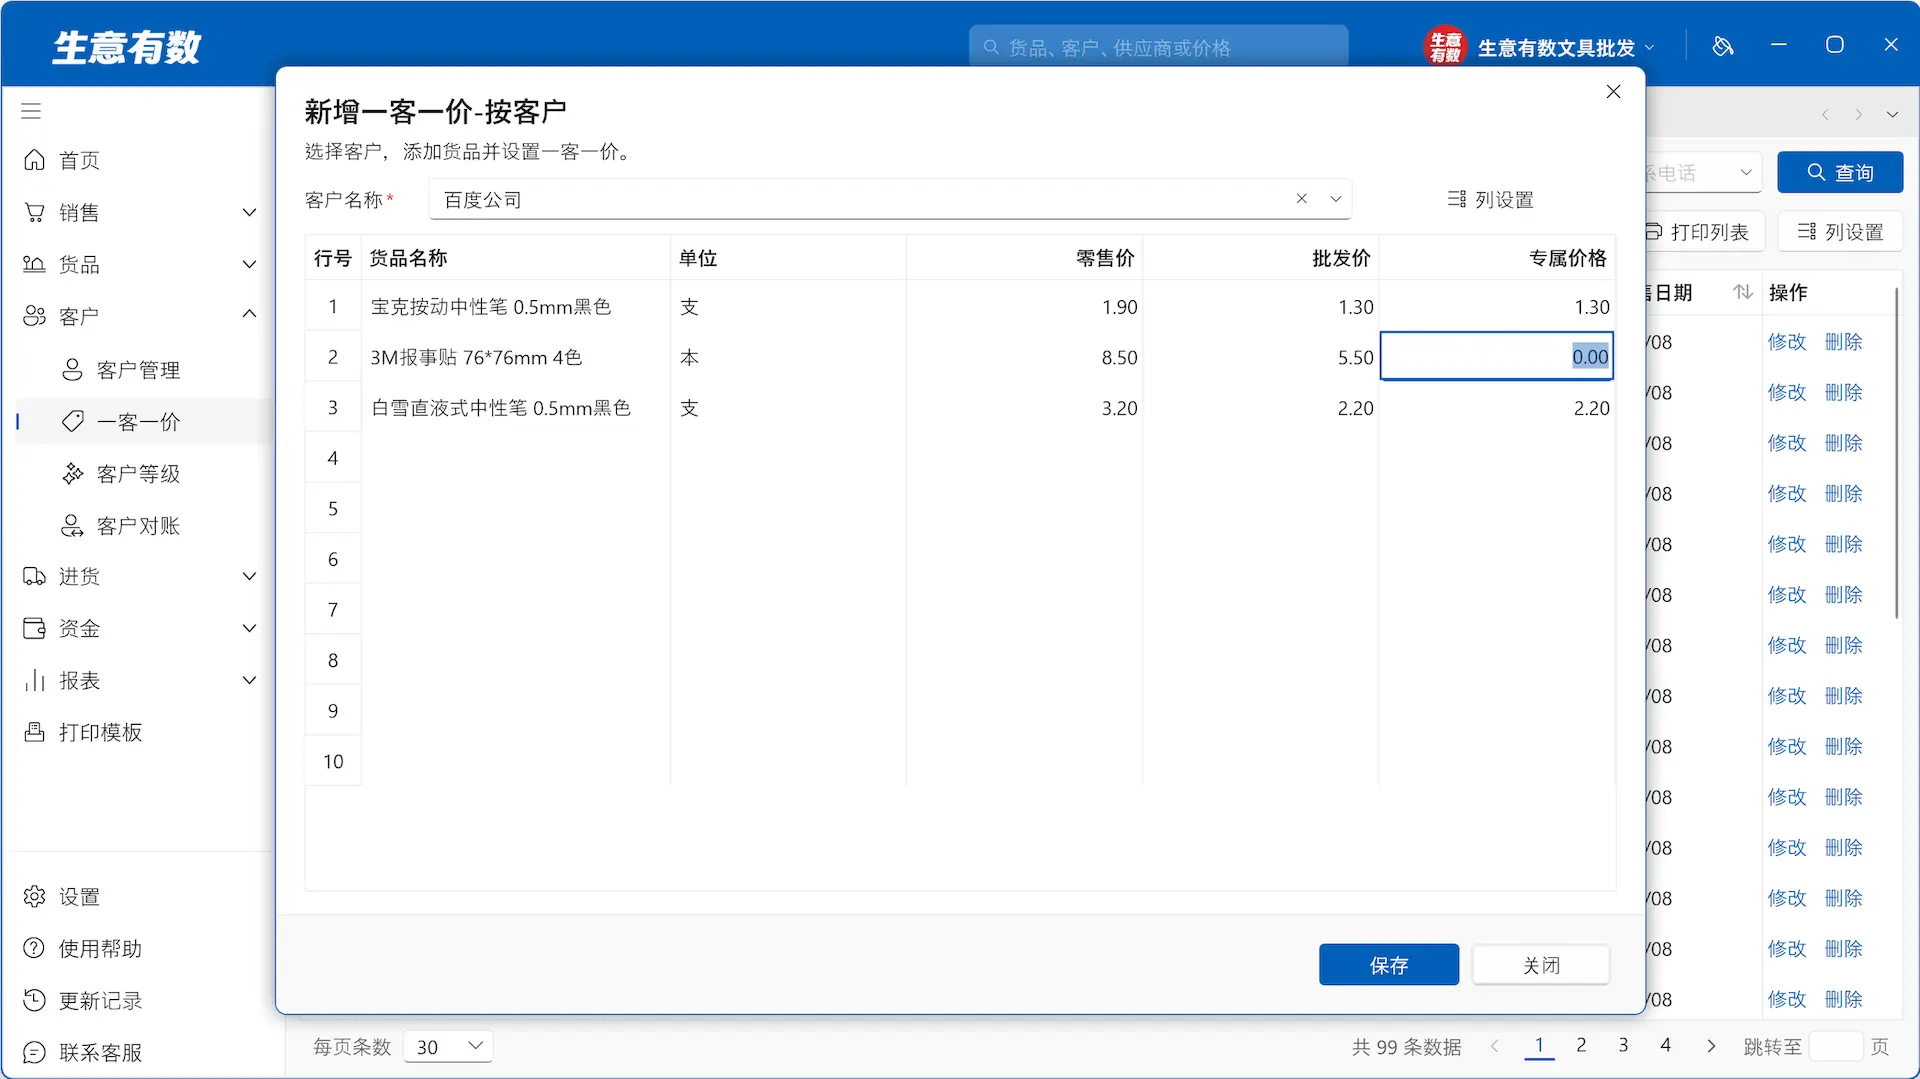The image size is (1920, 1079).
Task: Close the 新增一客一价 dialog with X
Action: pyautogui.click(x=1613, y=91)
